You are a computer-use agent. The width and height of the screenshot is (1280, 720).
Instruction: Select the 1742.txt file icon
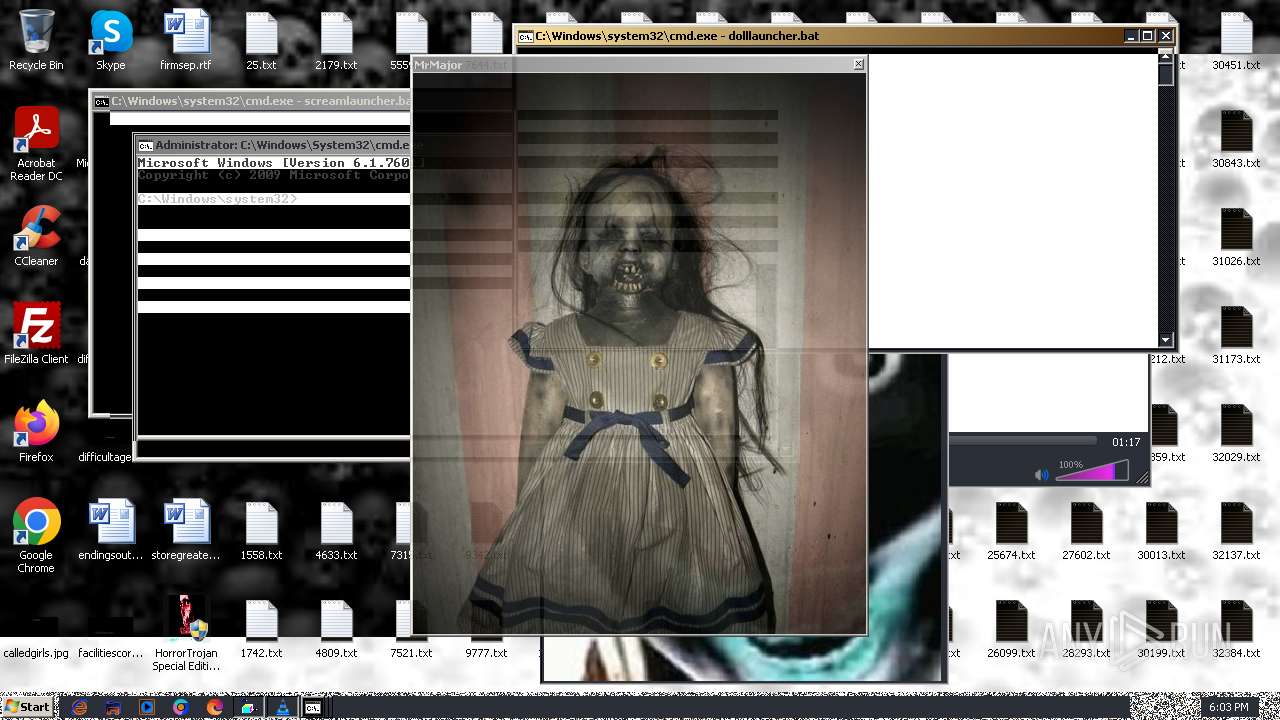[x=261, y=628]
